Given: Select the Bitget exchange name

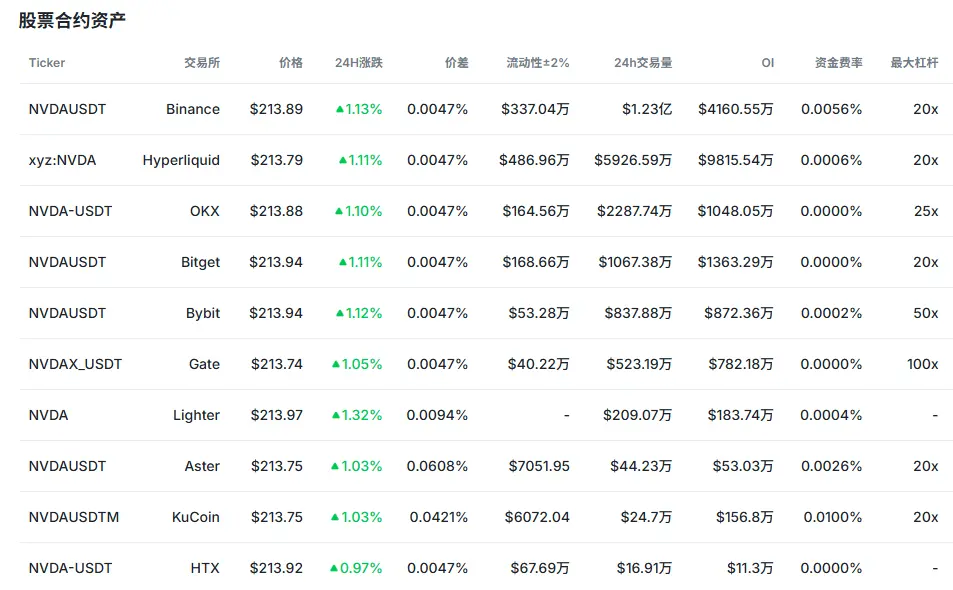Looking at the screenshot, I should click(201, 262).
